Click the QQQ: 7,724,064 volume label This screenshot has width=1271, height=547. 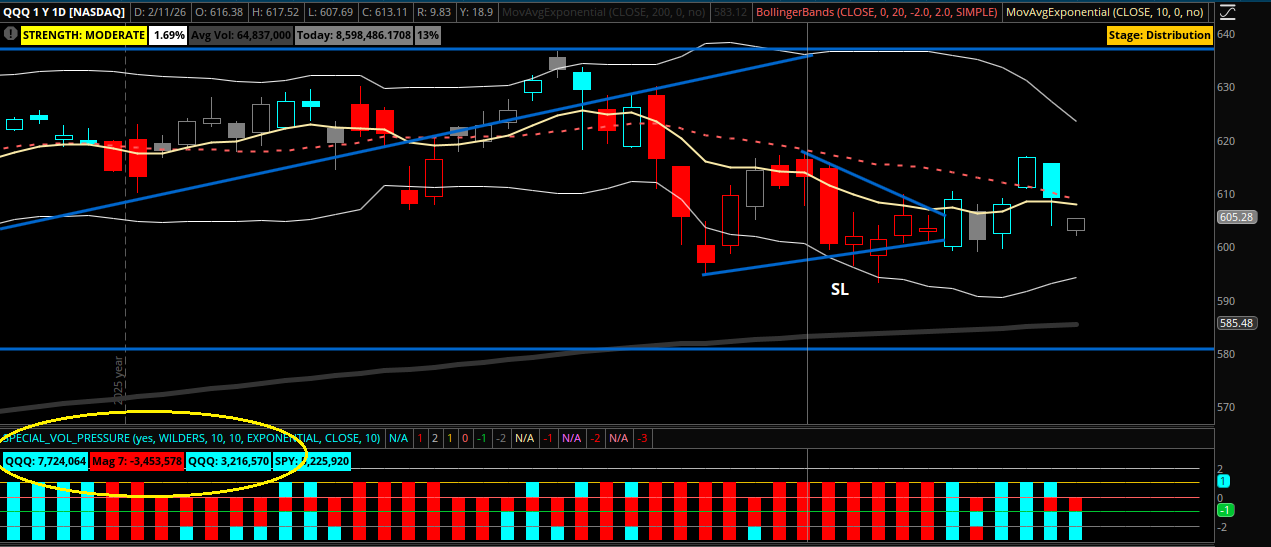44,461
